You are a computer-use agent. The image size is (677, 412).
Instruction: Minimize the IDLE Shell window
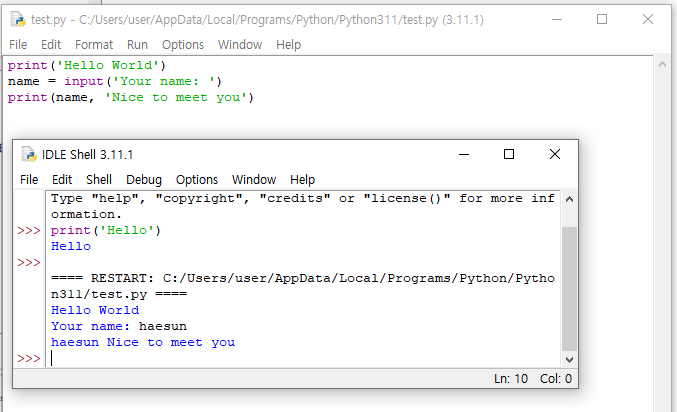(x=464, y=154)
